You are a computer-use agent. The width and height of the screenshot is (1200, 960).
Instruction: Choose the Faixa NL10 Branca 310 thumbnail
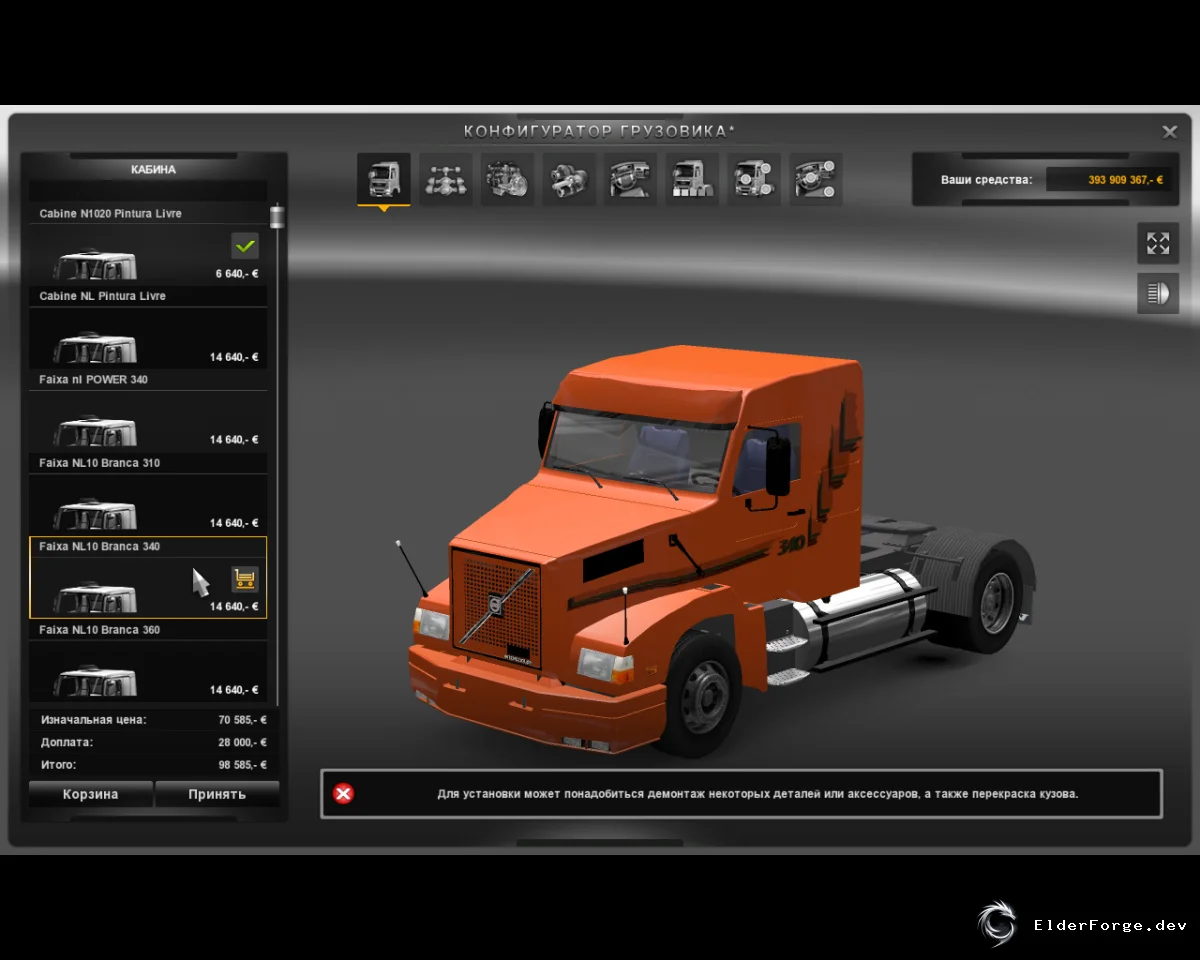[x=96, y=515]
